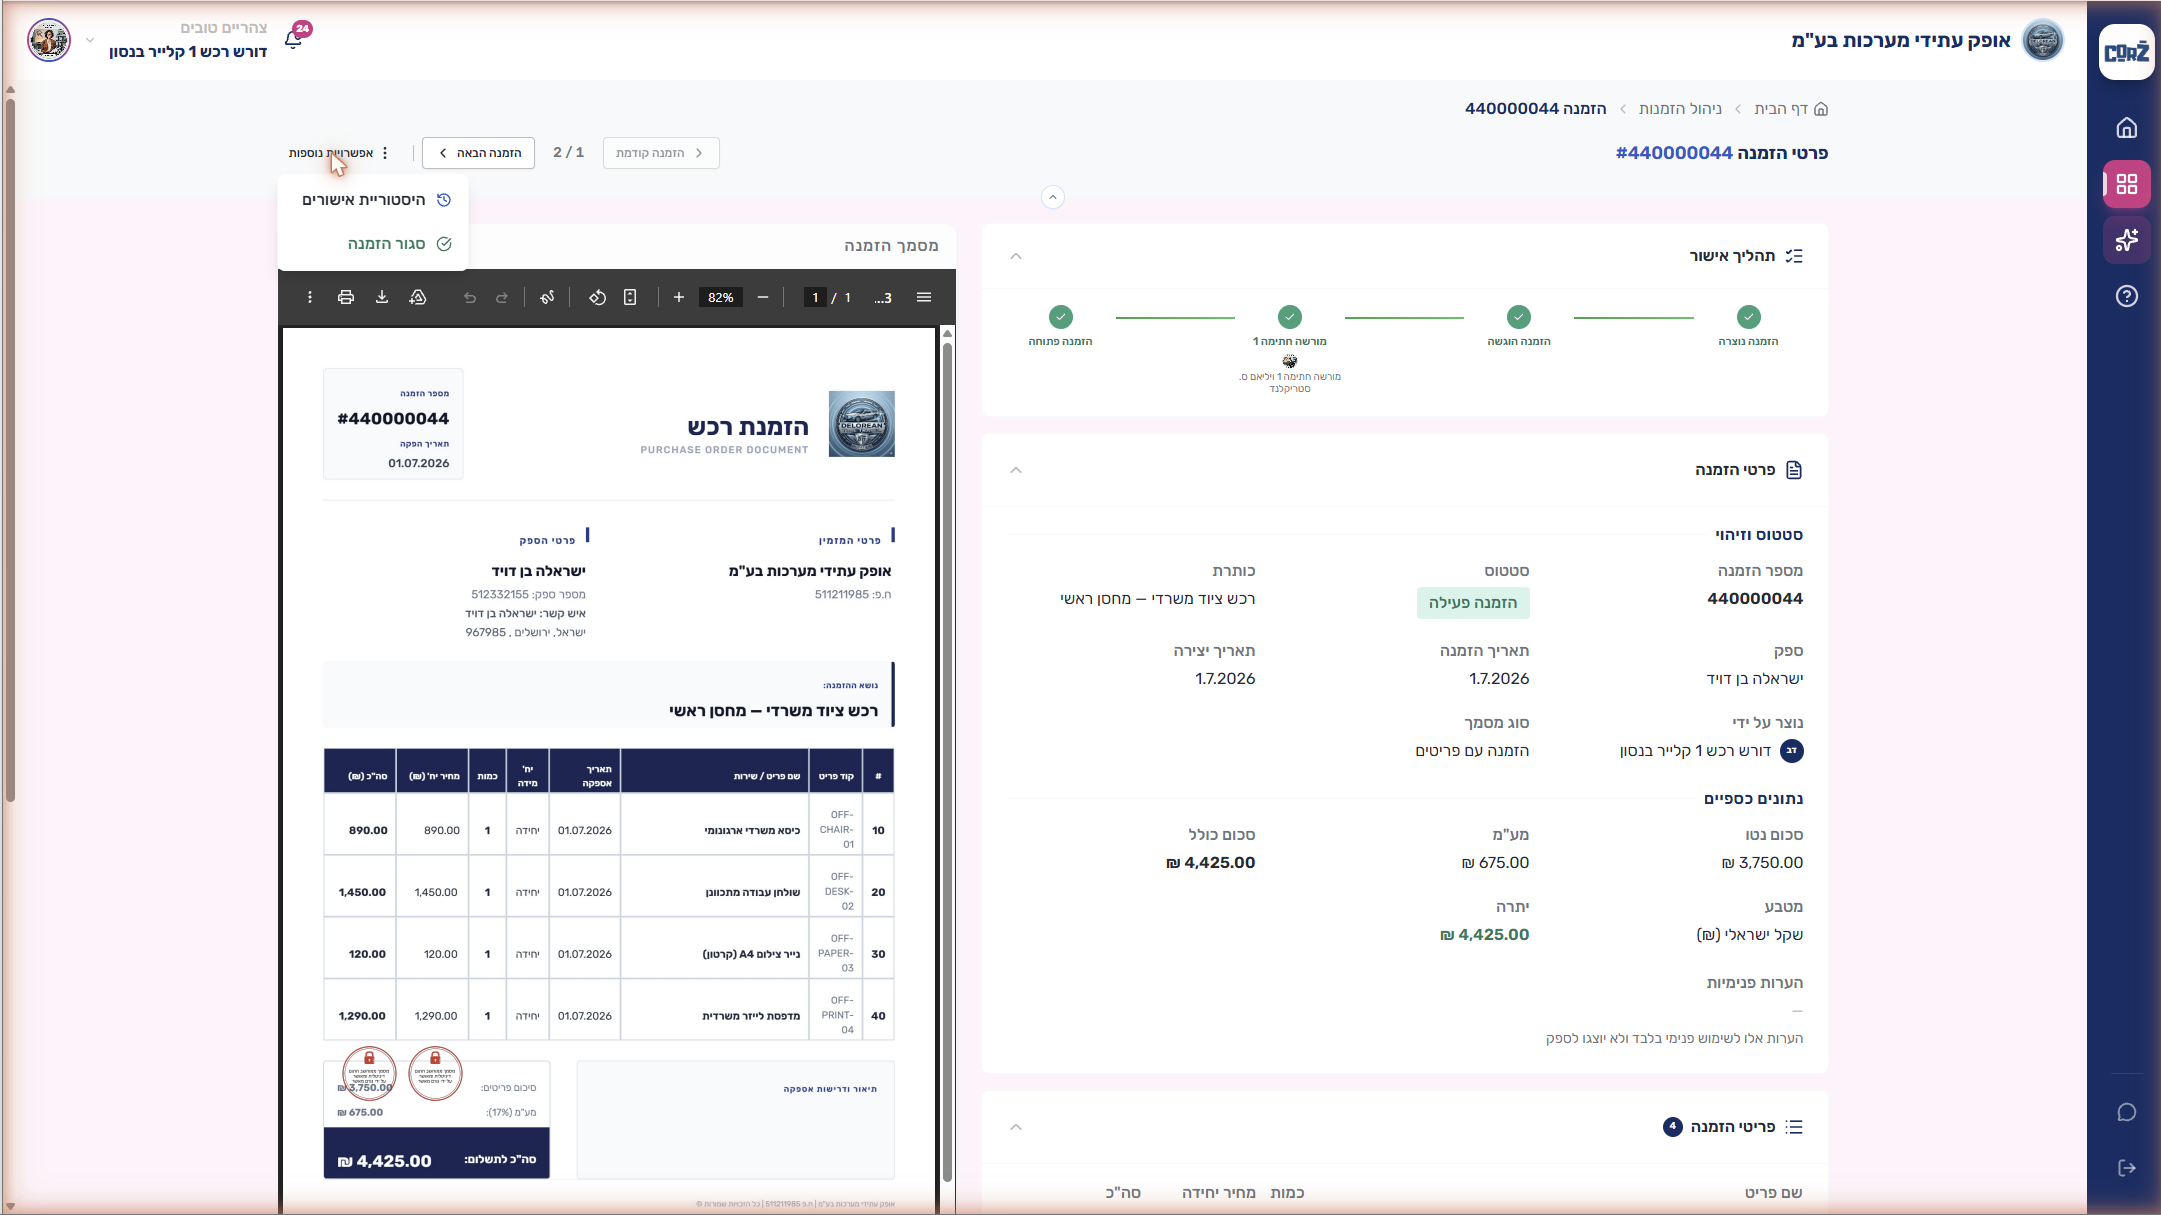Collapse the page header round chevron
This screenshot has height=1215, width=2161.
click(1053, 197)
